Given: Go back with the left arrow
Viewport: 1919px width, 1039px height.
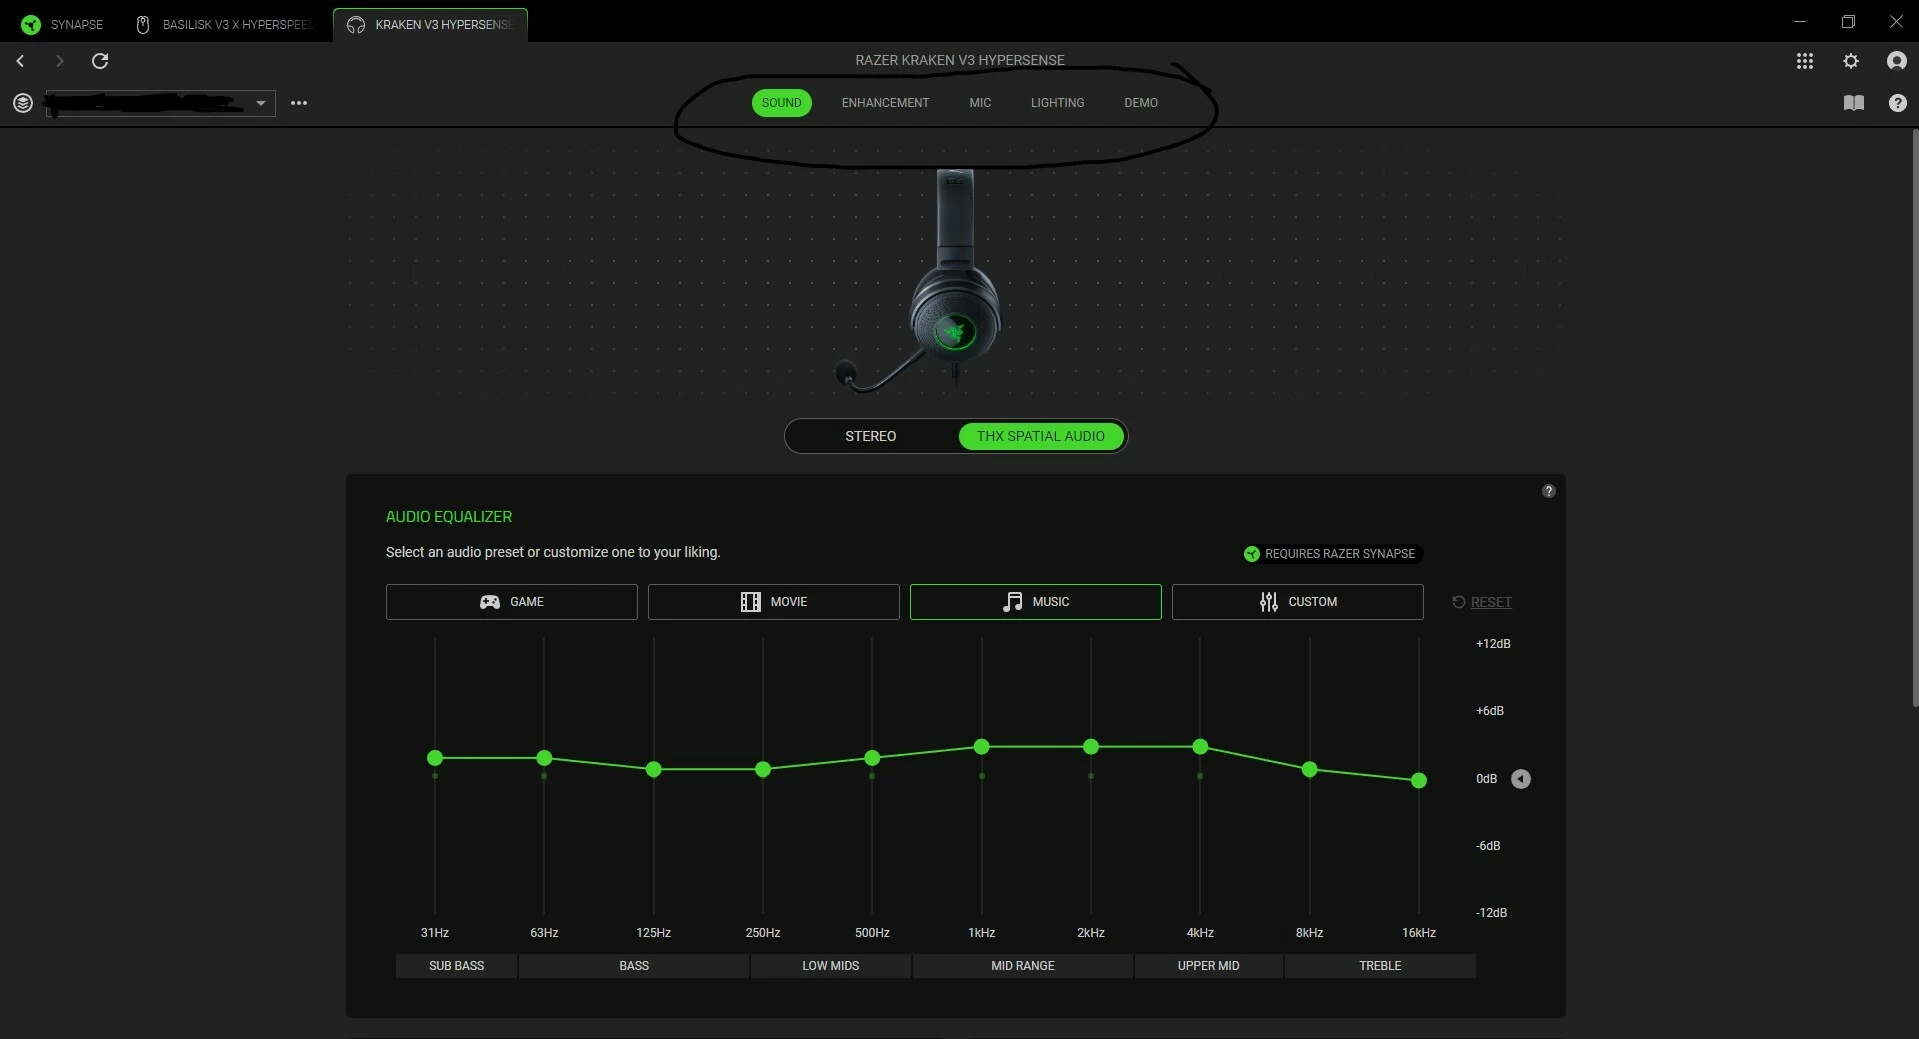Looking at the screenshot, I should coord(20,61).
